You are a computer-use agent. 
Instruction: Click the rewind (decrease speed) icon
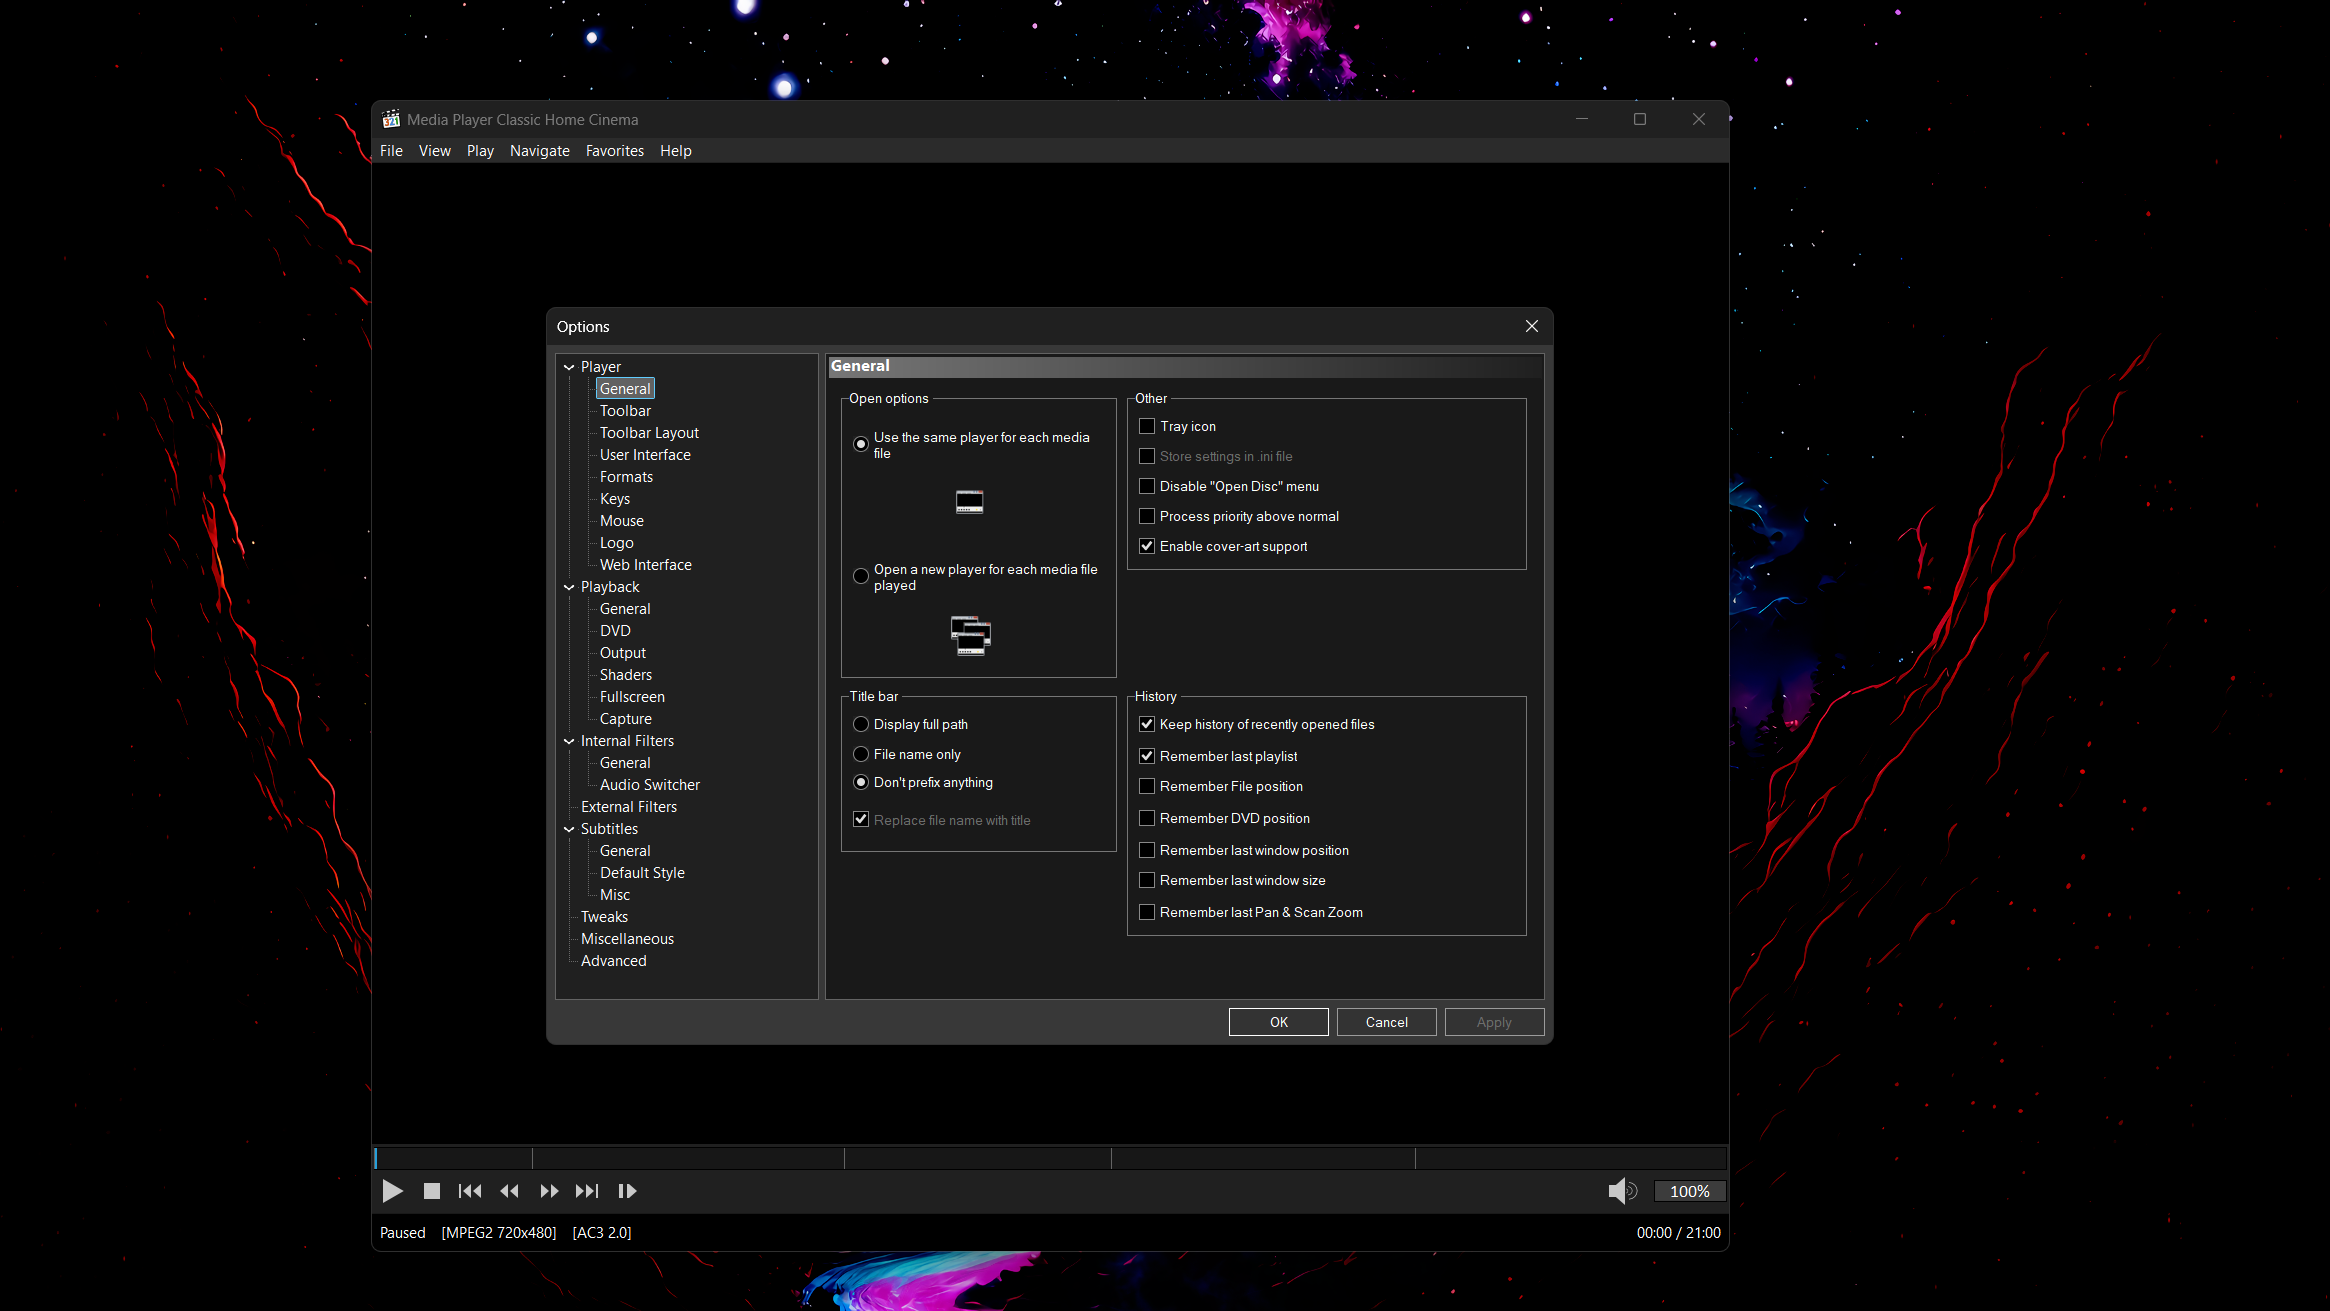509,1191
